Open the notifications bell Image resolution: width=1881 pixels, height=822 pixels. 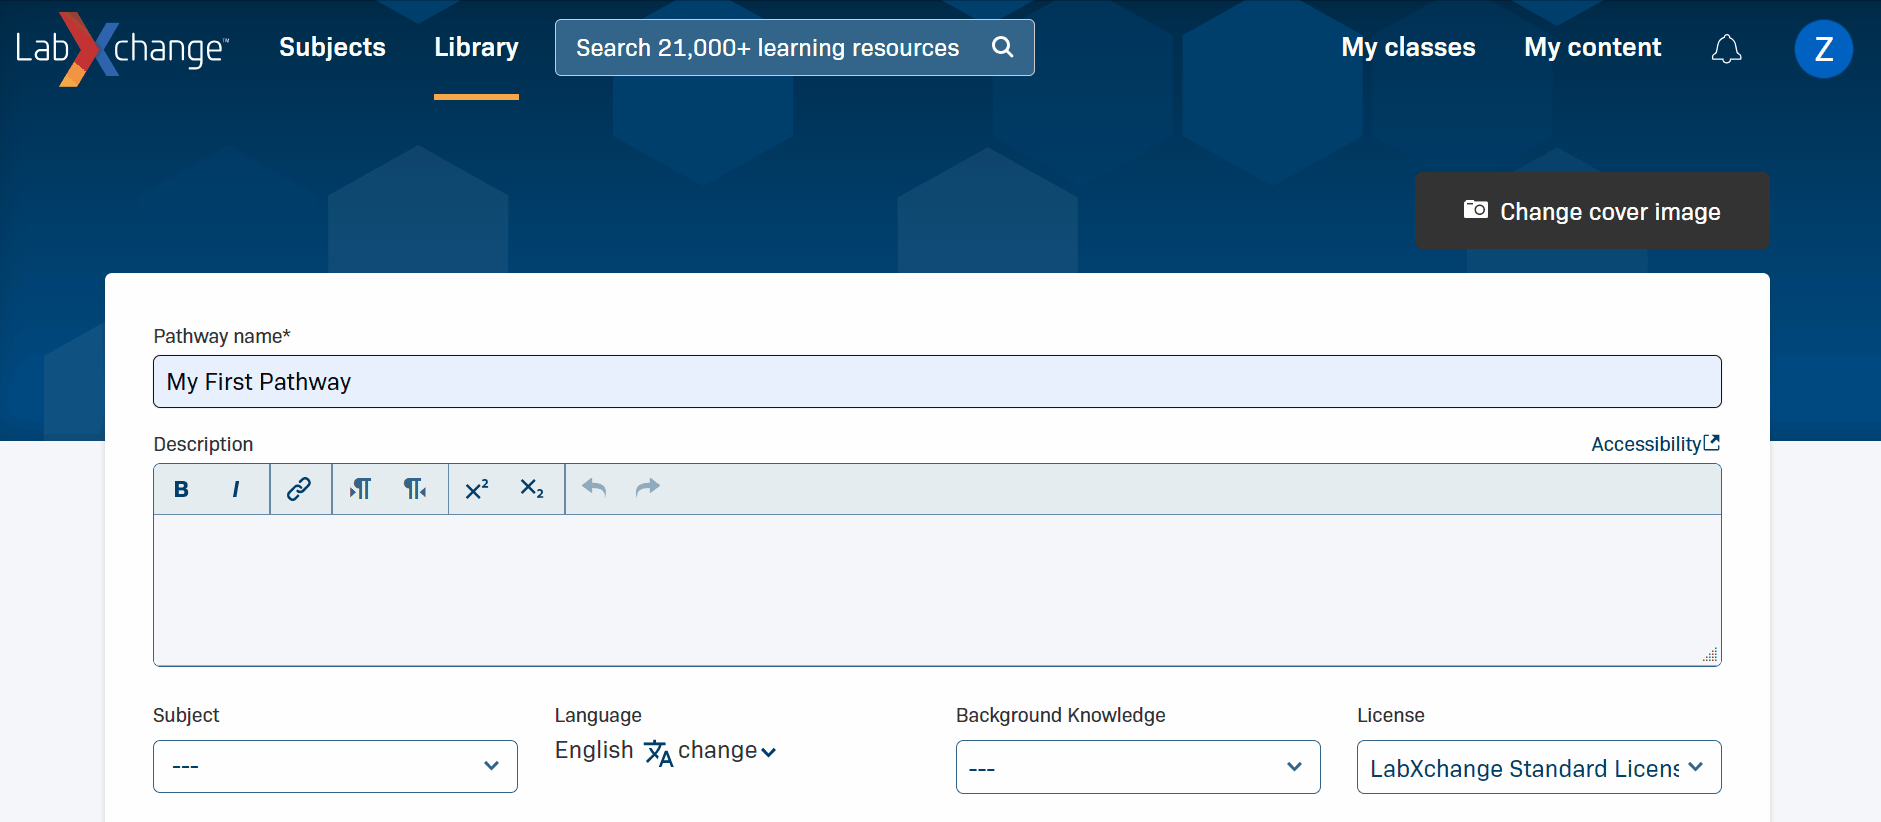(1726, 49)
